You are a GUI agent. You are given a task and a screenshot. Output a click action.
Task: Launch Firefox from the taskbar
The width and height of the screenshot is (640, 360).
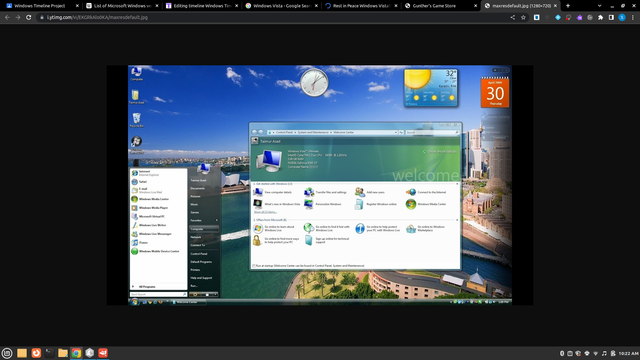36,353
